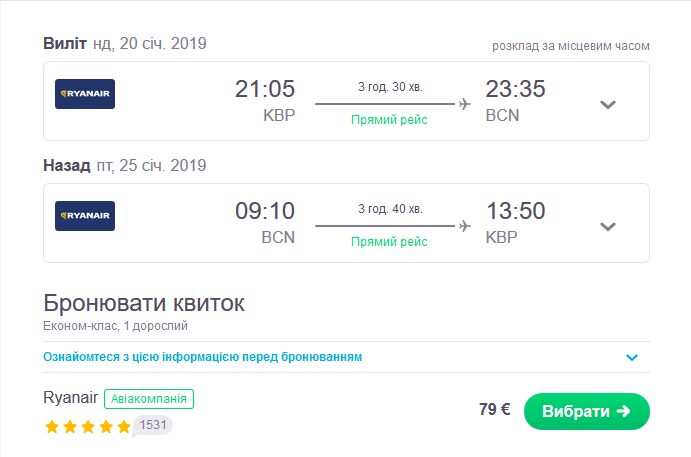Open 'Ознайомтеся з цією інформацією' link
Image resolution: width=691 pixels, height=457 pixels.
[203, 357]
